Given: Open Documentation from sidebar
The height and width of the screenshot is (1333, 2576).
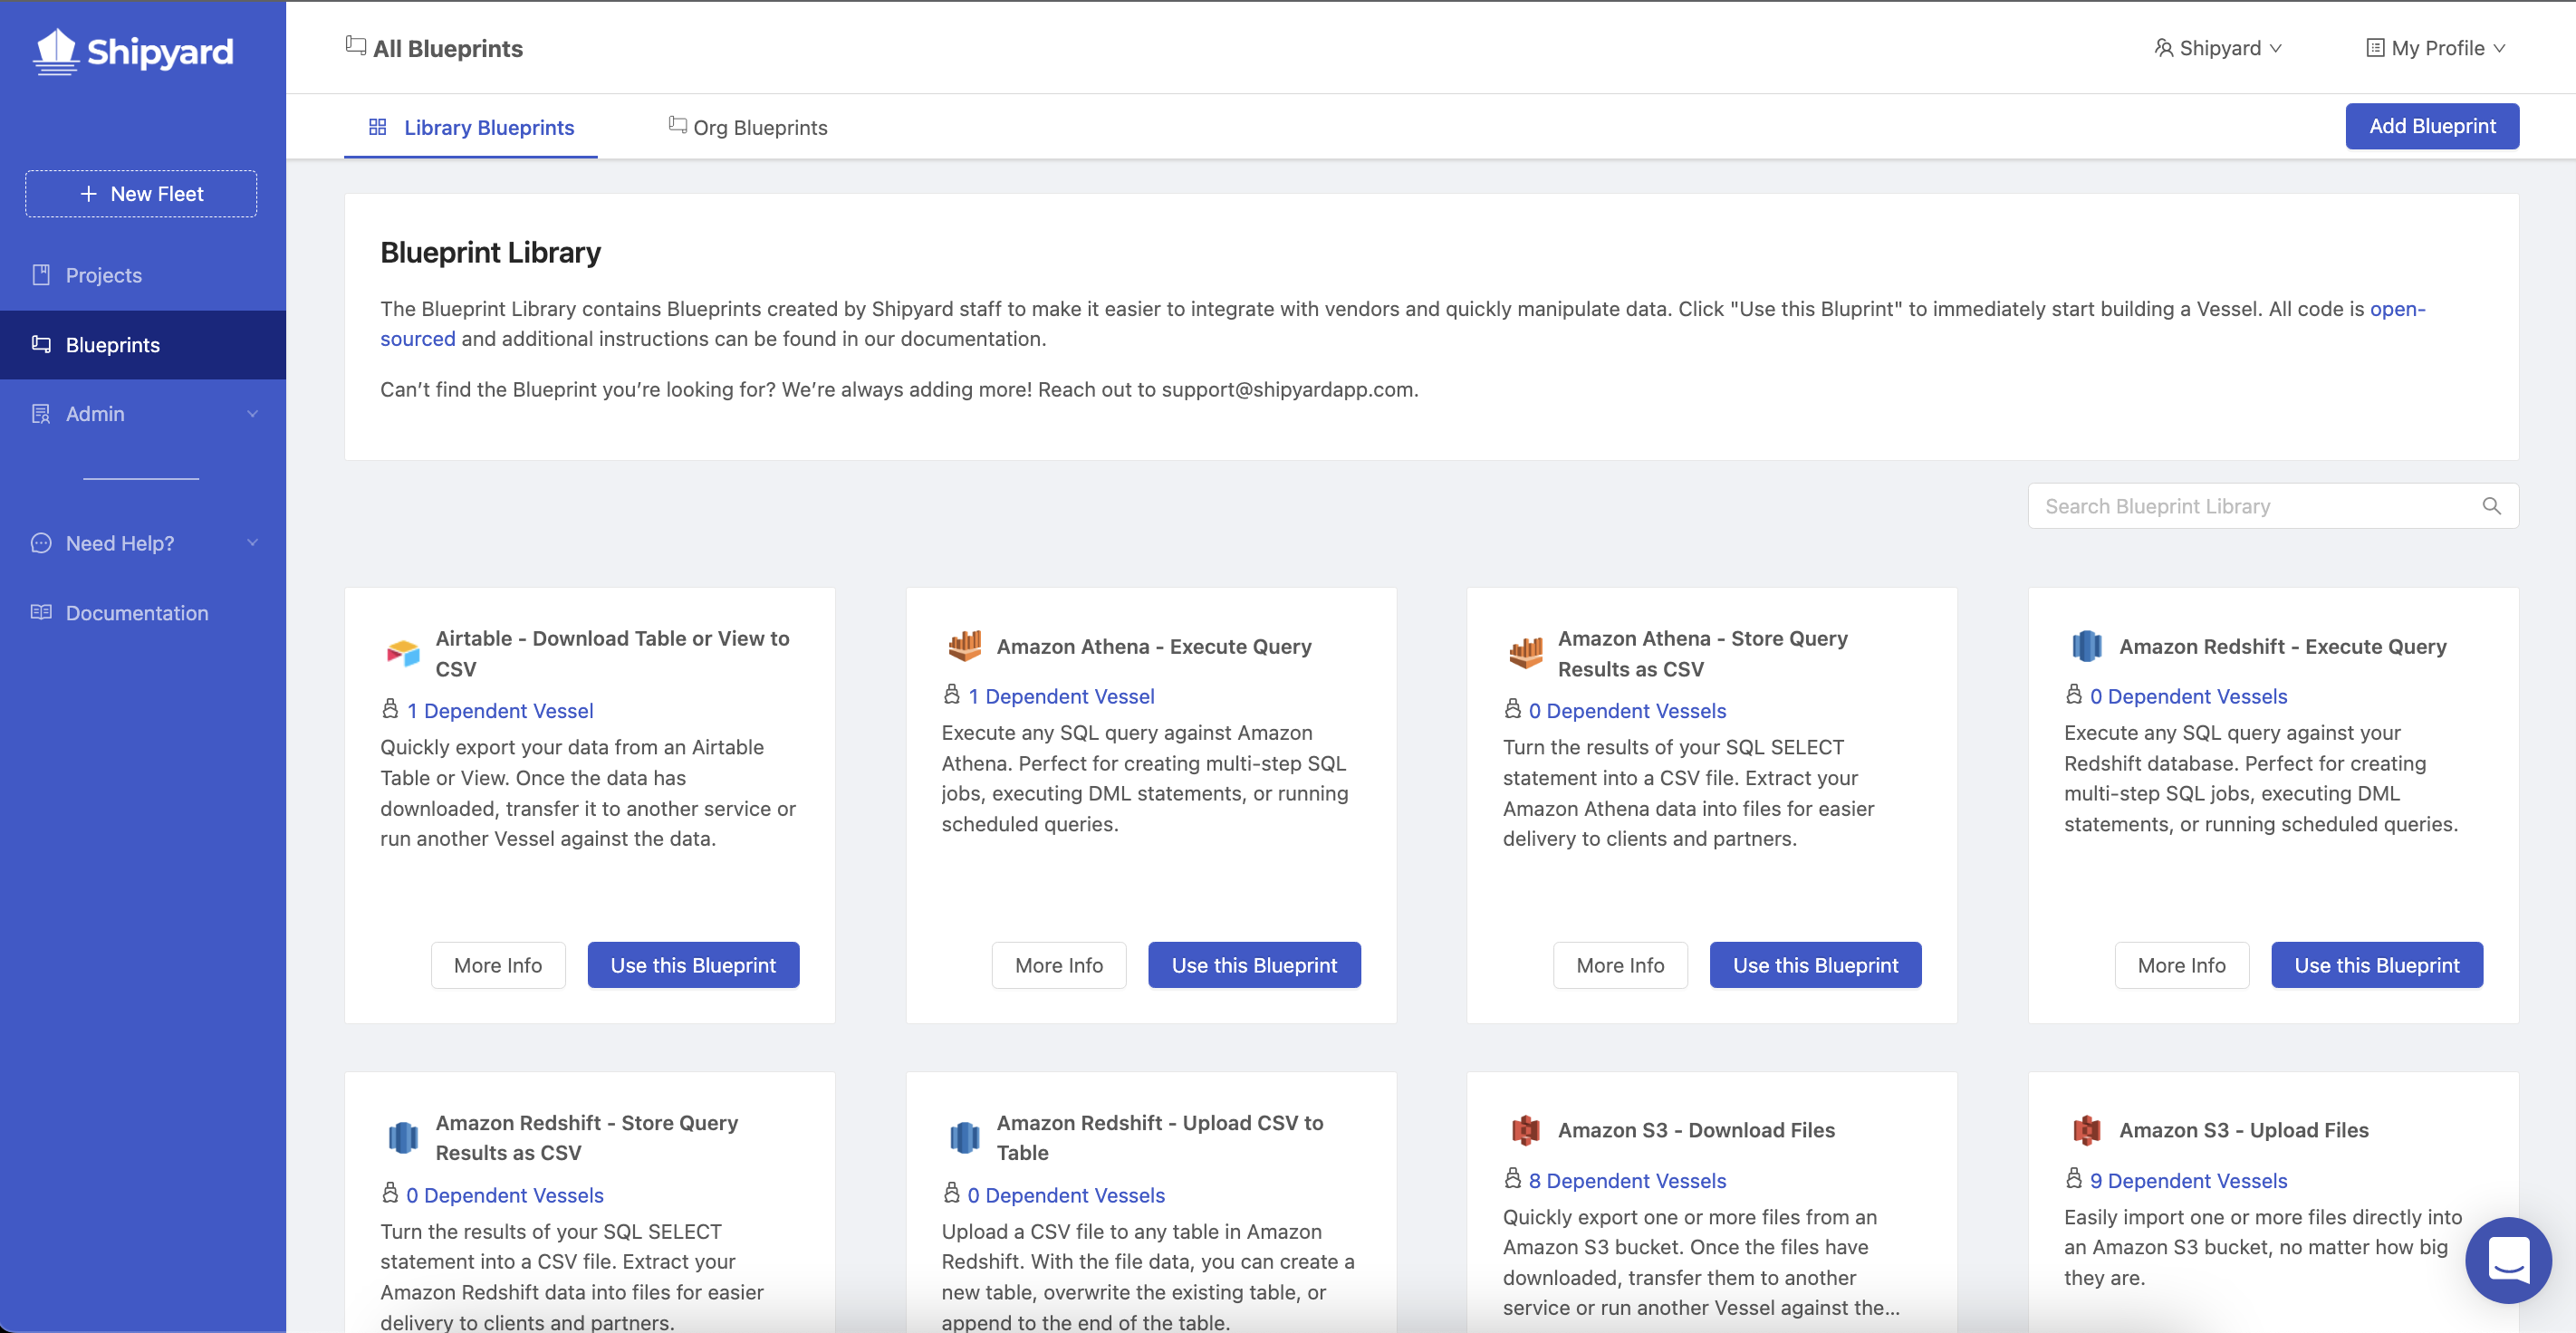Looking at the screenshot, I should click(x=143, y=613).
